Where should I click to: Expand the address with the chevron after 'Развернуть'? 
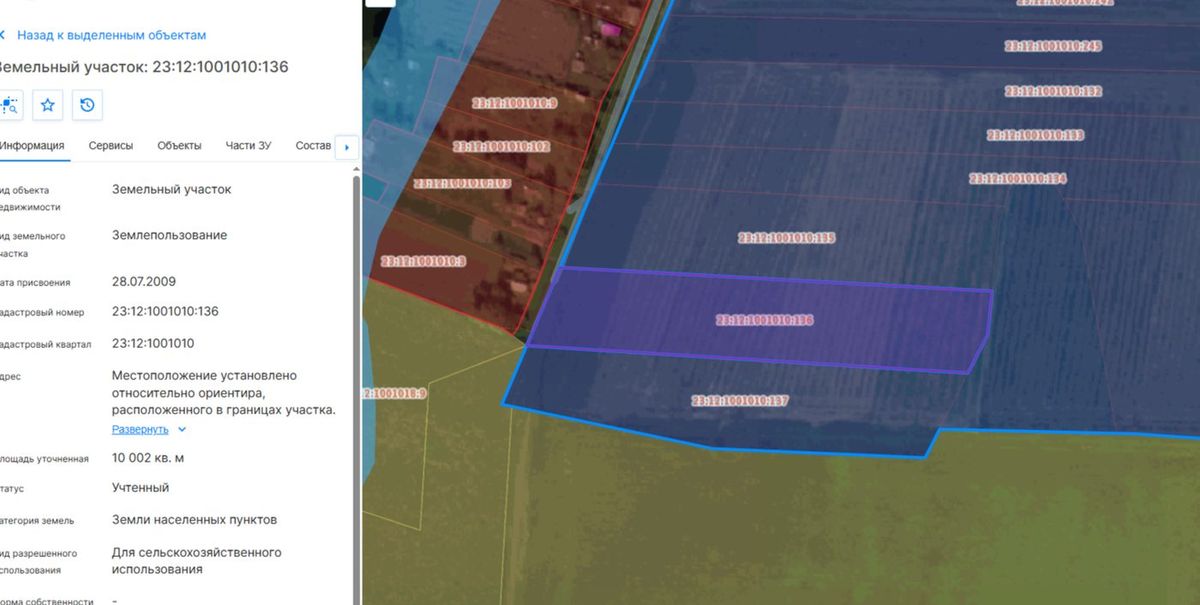(x=182, y=430)
